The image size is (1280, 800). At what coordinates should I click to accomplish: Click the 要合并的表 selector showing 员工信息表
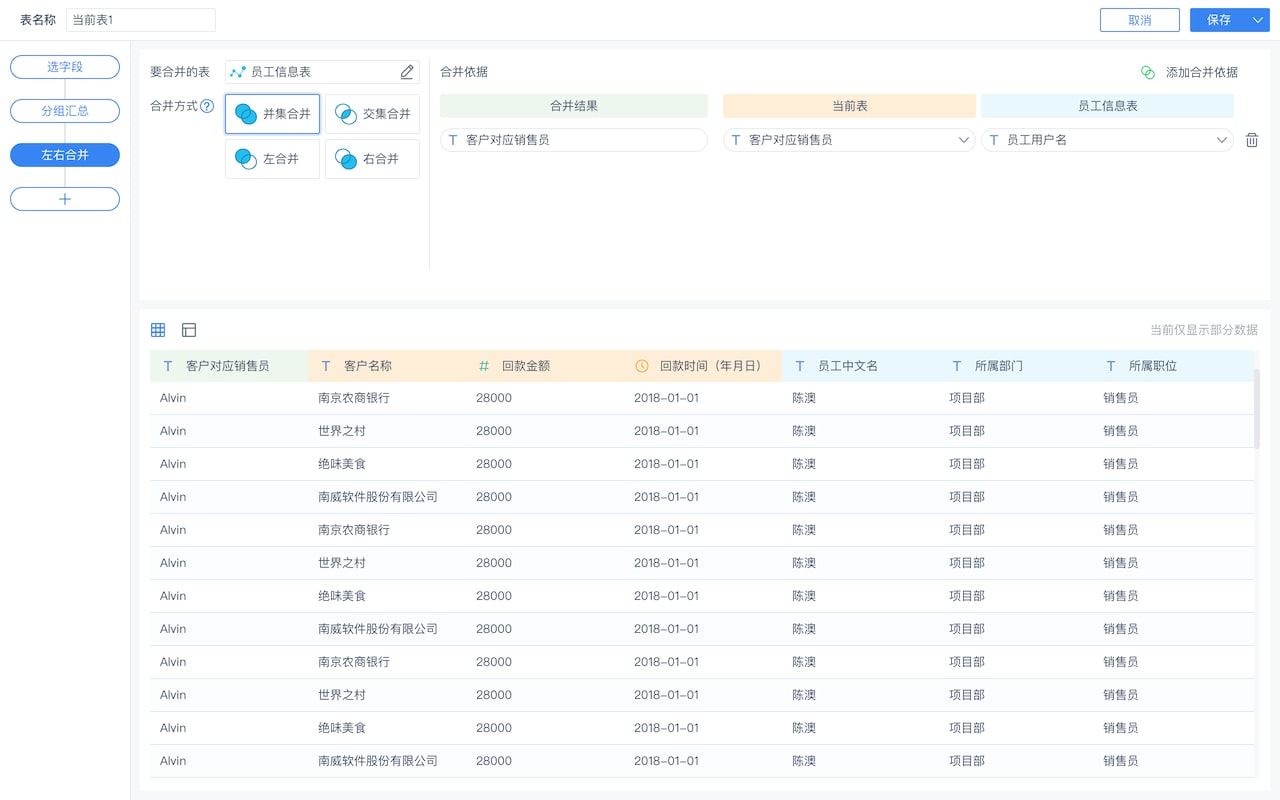tap(322, 72)
